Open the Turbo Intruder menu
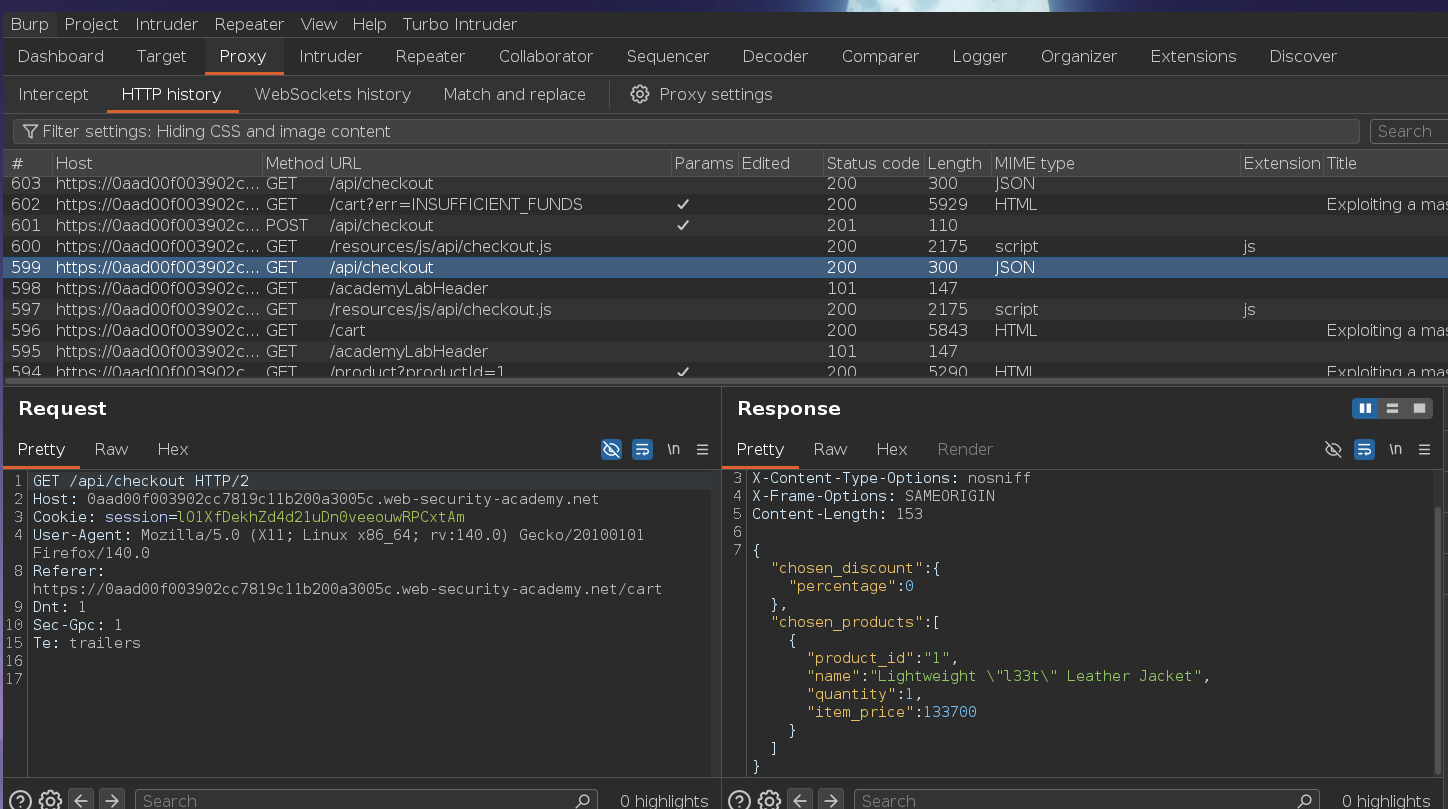The height and width of the screenshot is (809, 1448). (x=460, y=24)
